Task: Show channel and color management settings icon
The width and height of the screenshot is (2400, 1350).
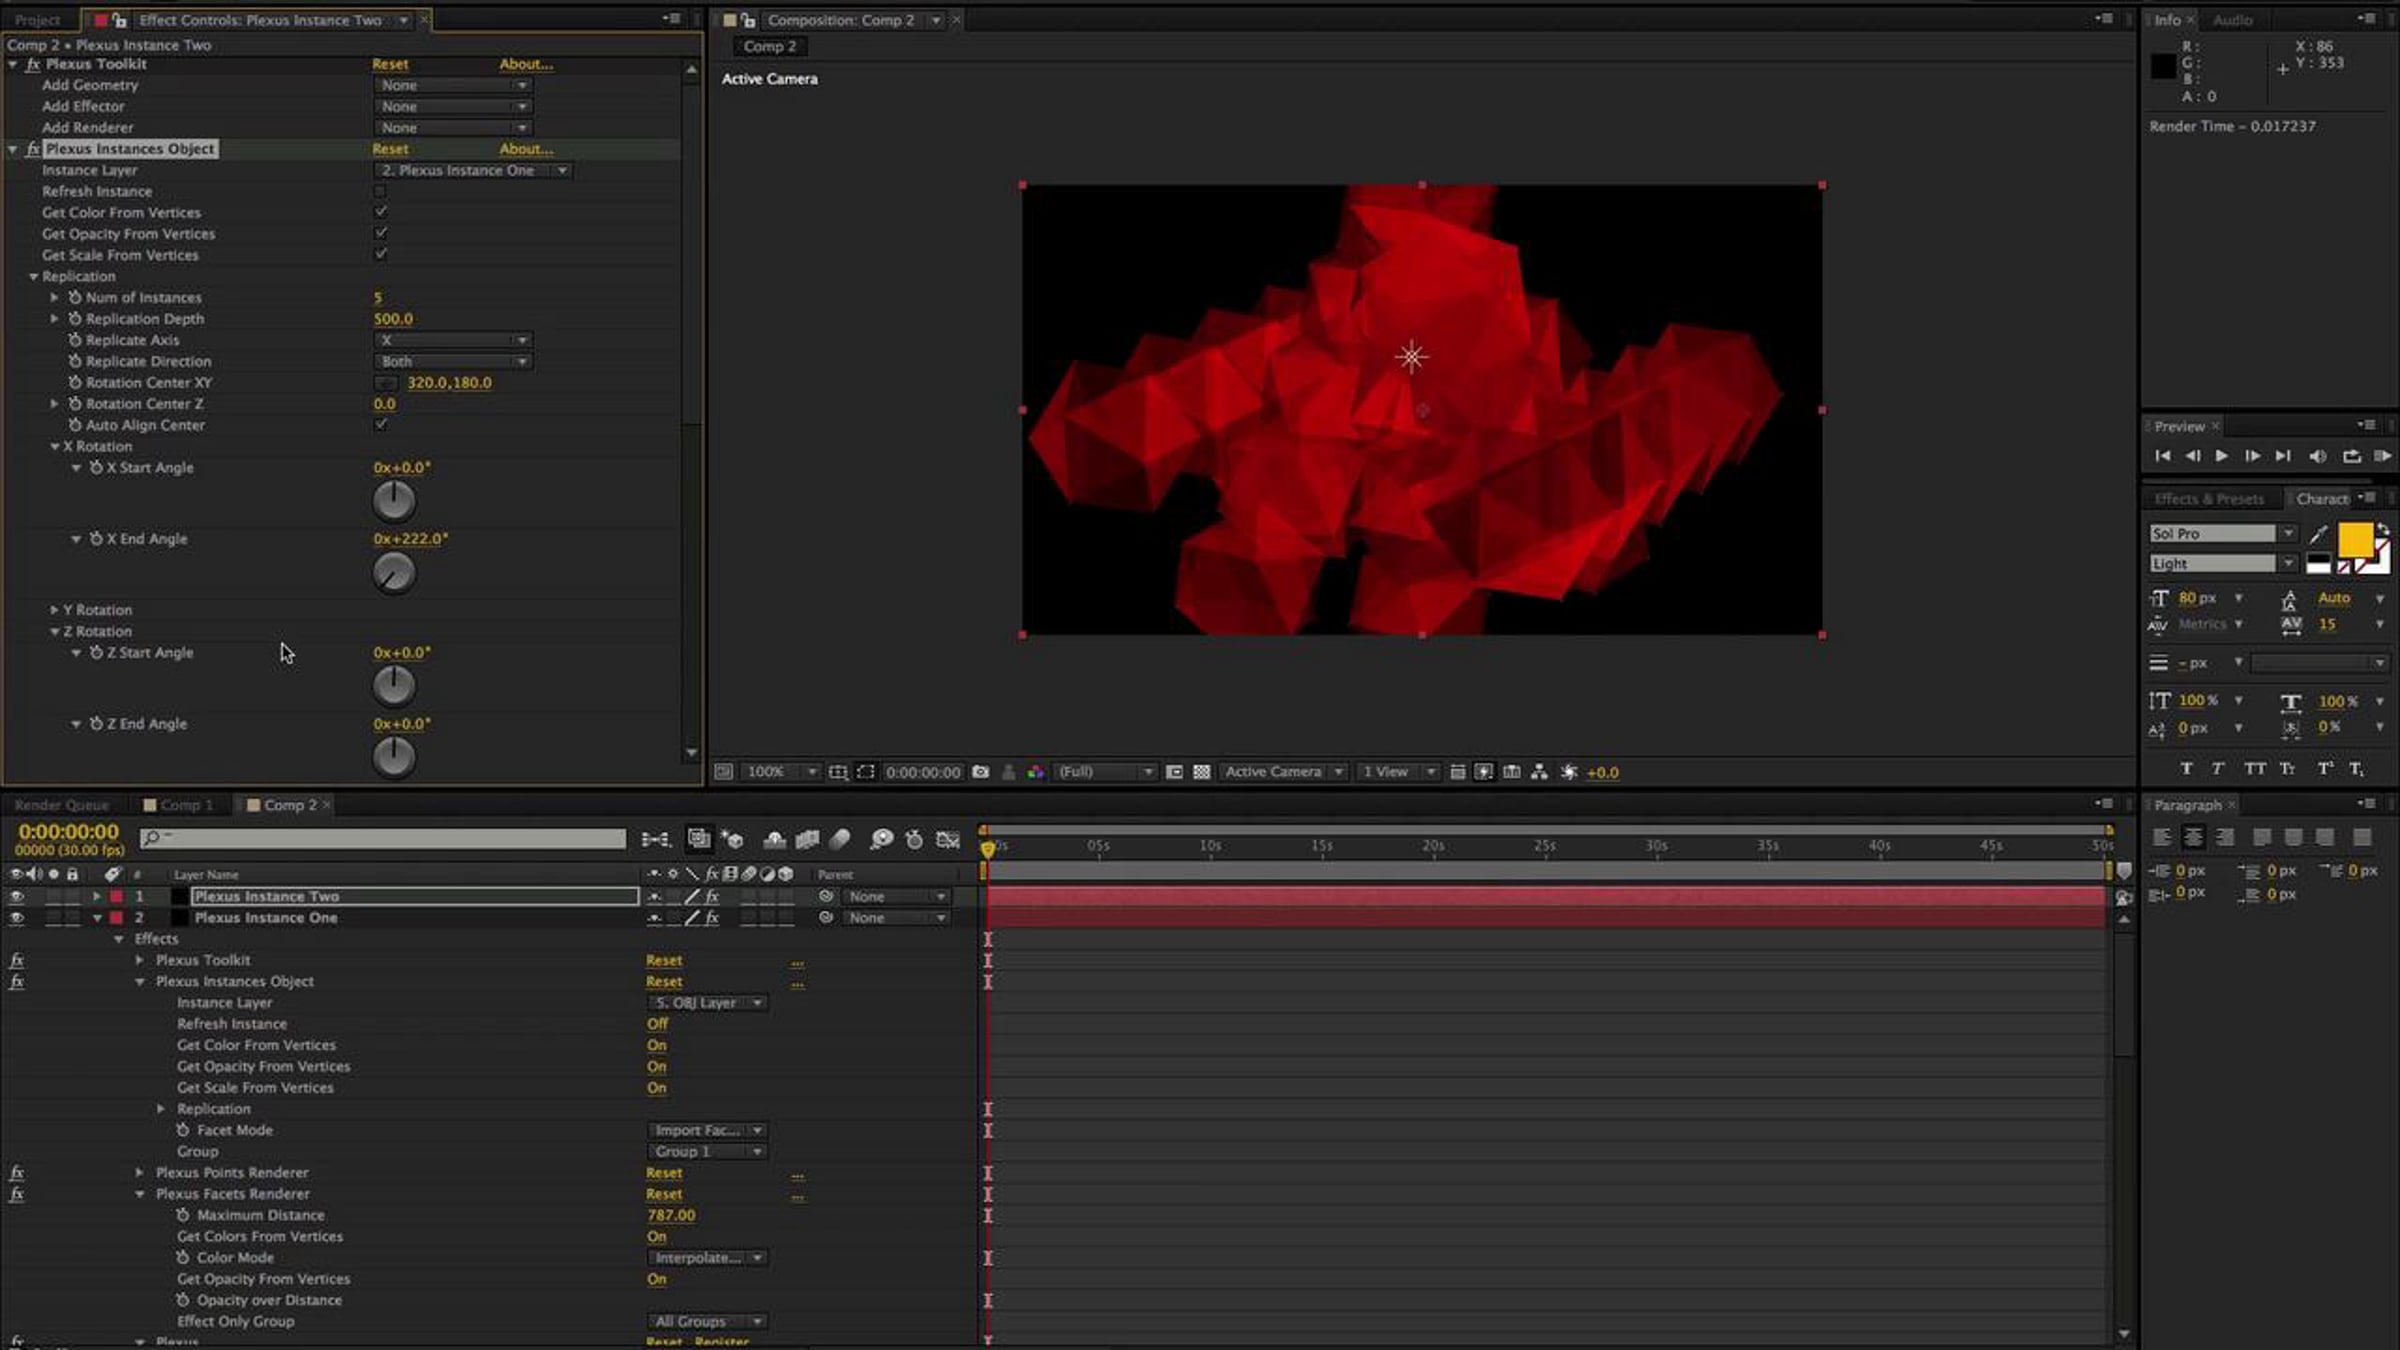Action: click(x=1035, y=772)
